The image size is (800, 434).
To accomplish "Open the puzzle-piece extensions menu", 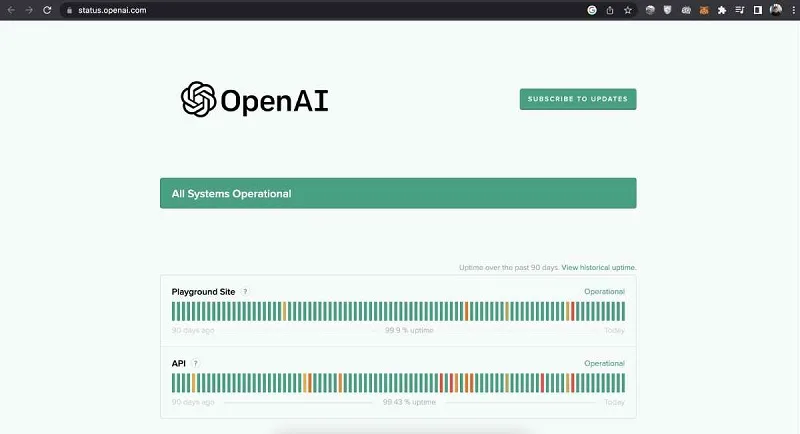I will (722, 10).
